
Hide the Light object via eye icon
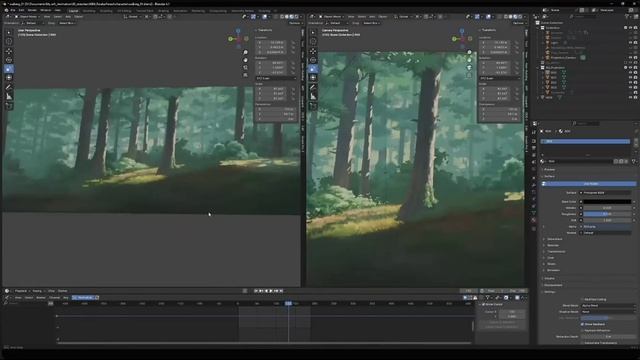coord(631,42)
